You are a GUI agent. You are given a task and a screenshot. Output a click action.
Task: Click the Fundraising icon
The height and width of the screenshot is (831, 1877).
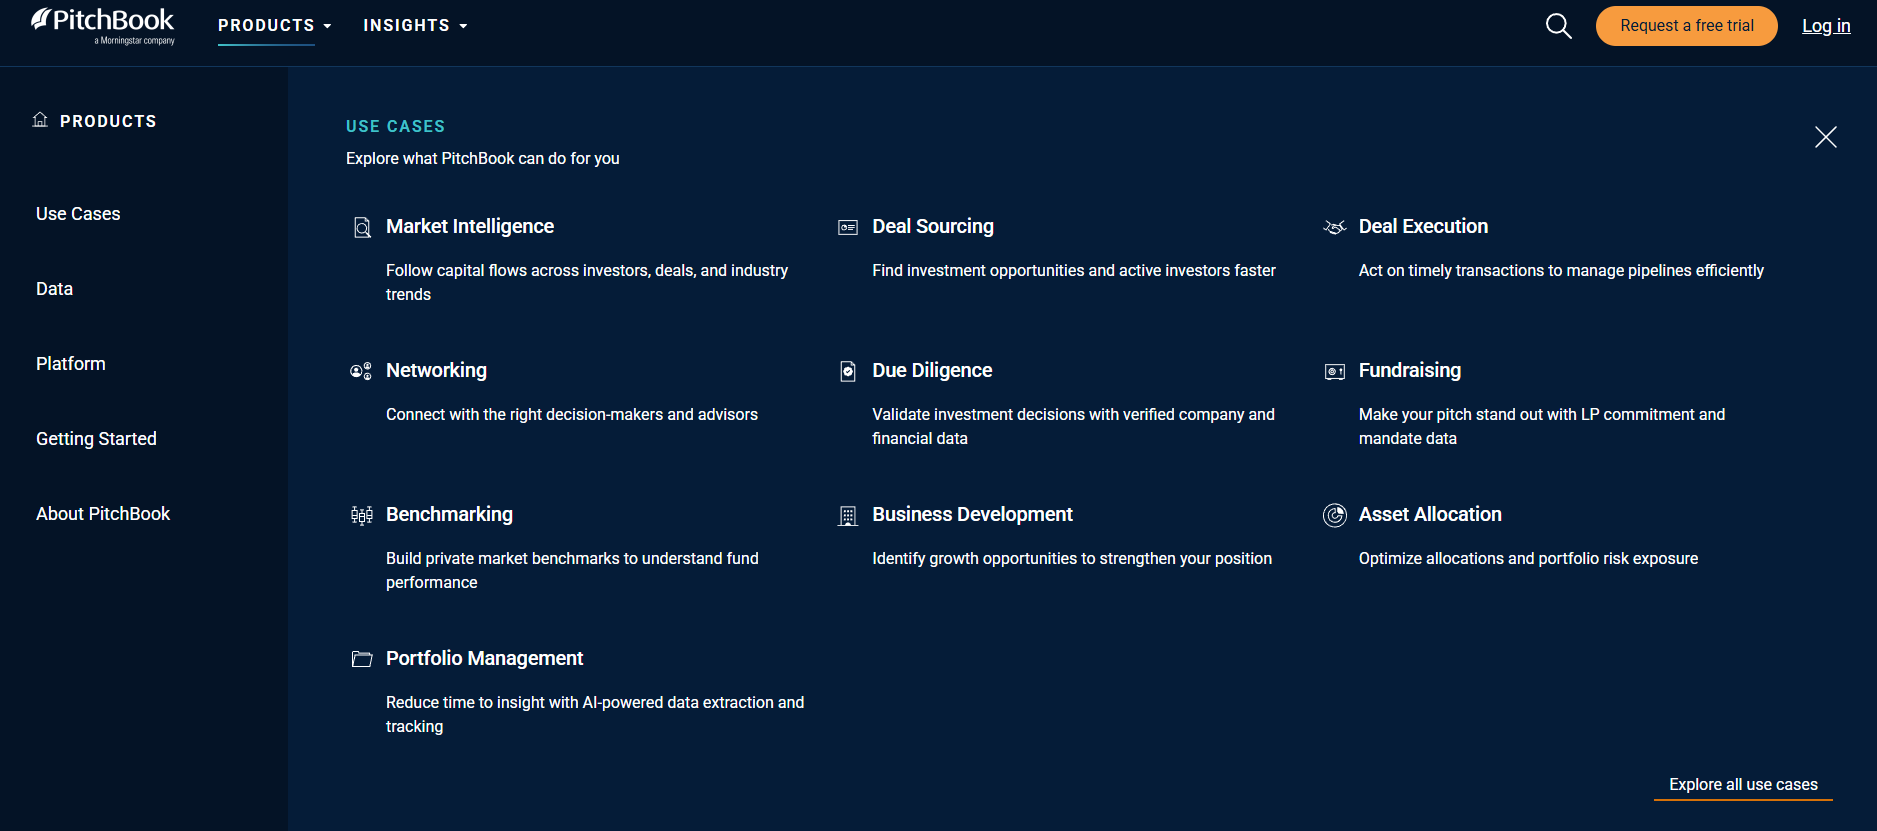pyautogui.click(x=1334, y=372)
